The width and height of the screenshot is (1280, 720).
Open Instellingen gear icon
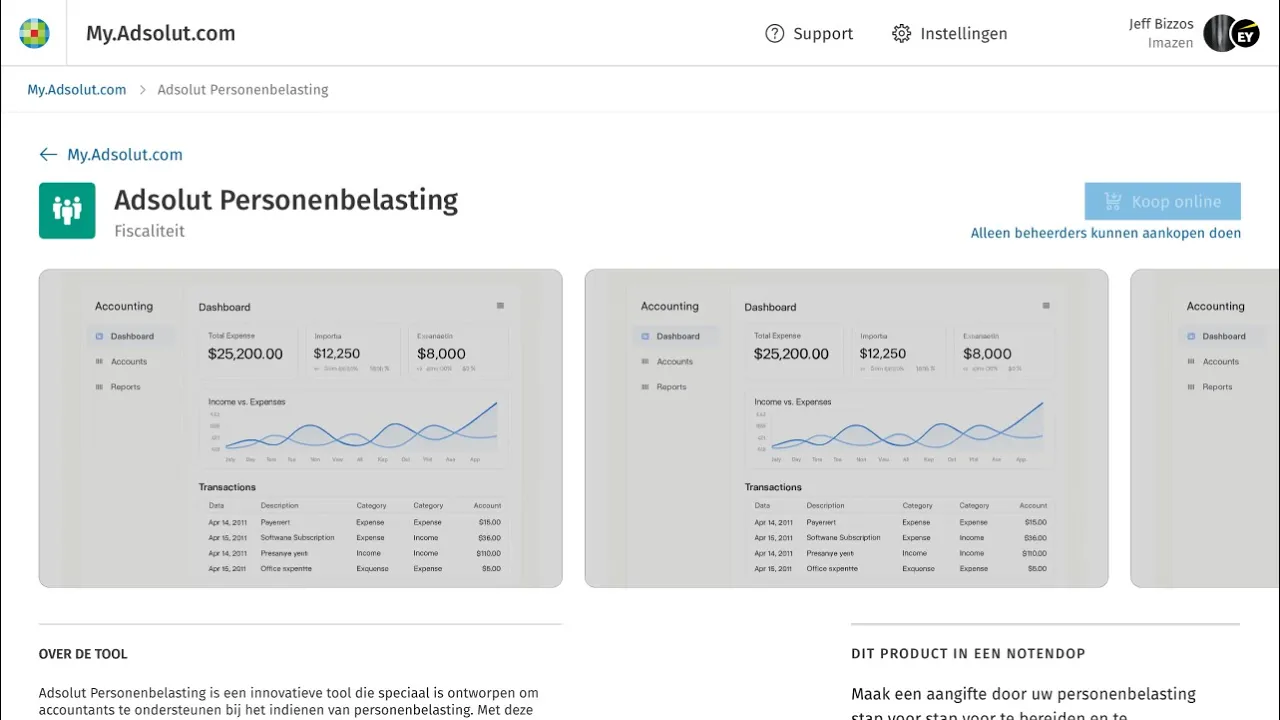coord(901,33)
